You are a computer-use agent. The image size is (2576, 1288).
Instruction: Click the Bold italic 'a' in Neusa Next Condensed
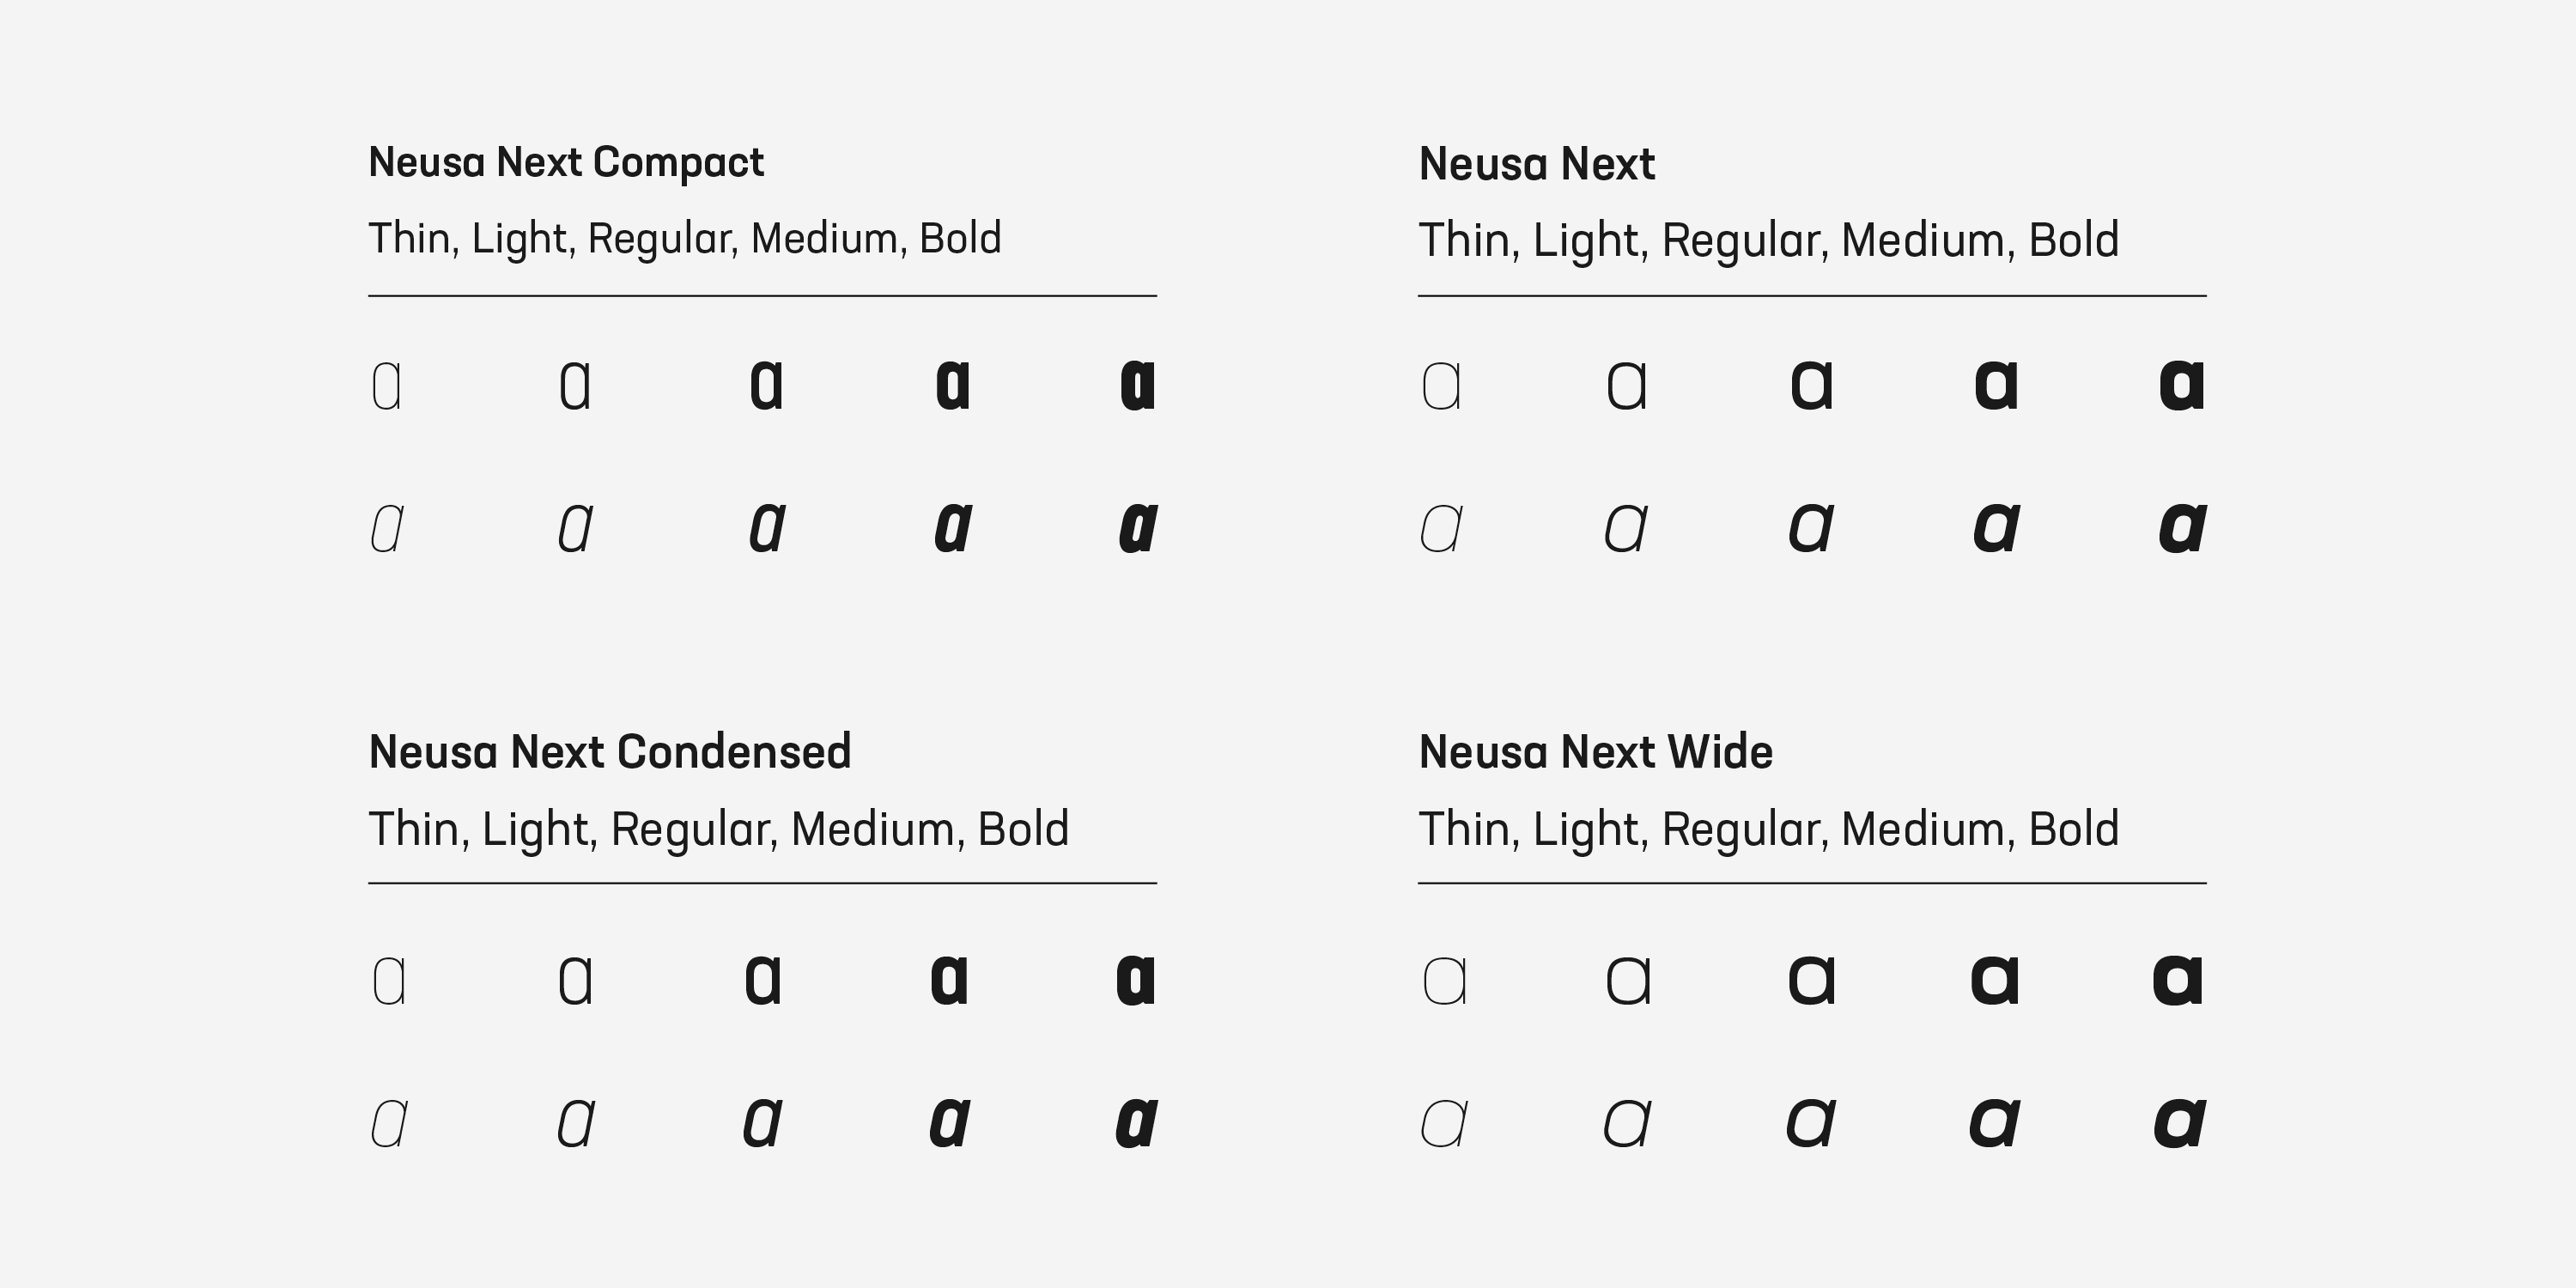pos(1136,1122)
